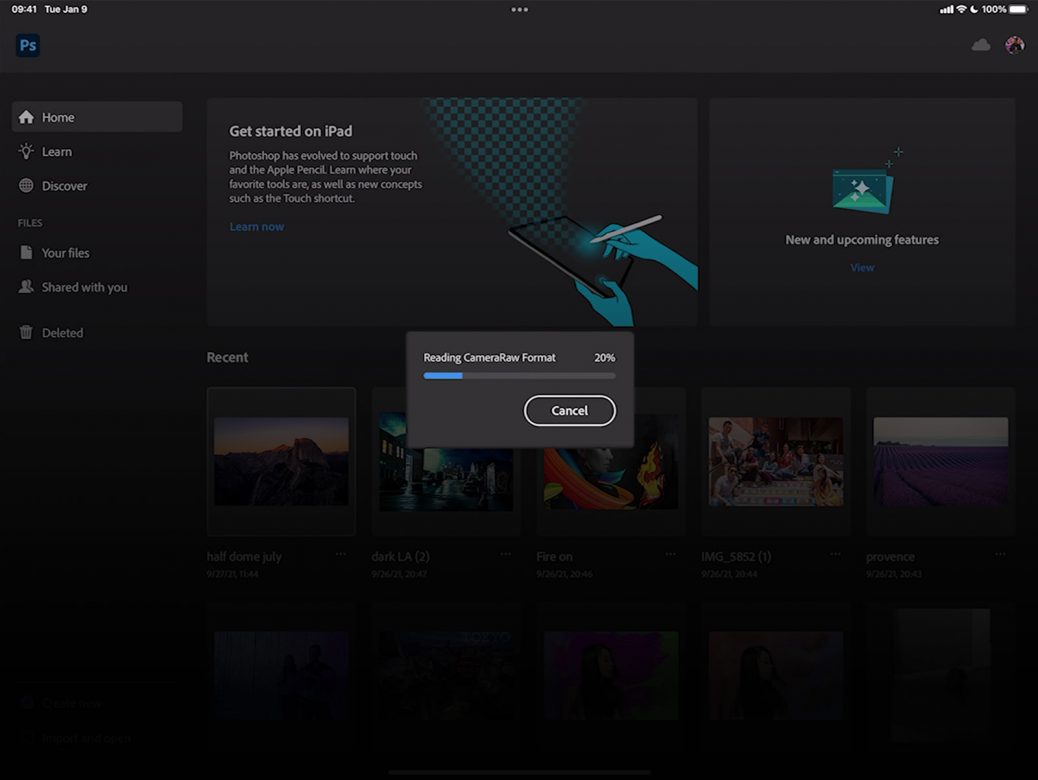Click the "9/26/21, 20:43" date text
Image resolution: width=1038 pixels, height=780 pixels.
pyautogui.click(x=894, y=574)
